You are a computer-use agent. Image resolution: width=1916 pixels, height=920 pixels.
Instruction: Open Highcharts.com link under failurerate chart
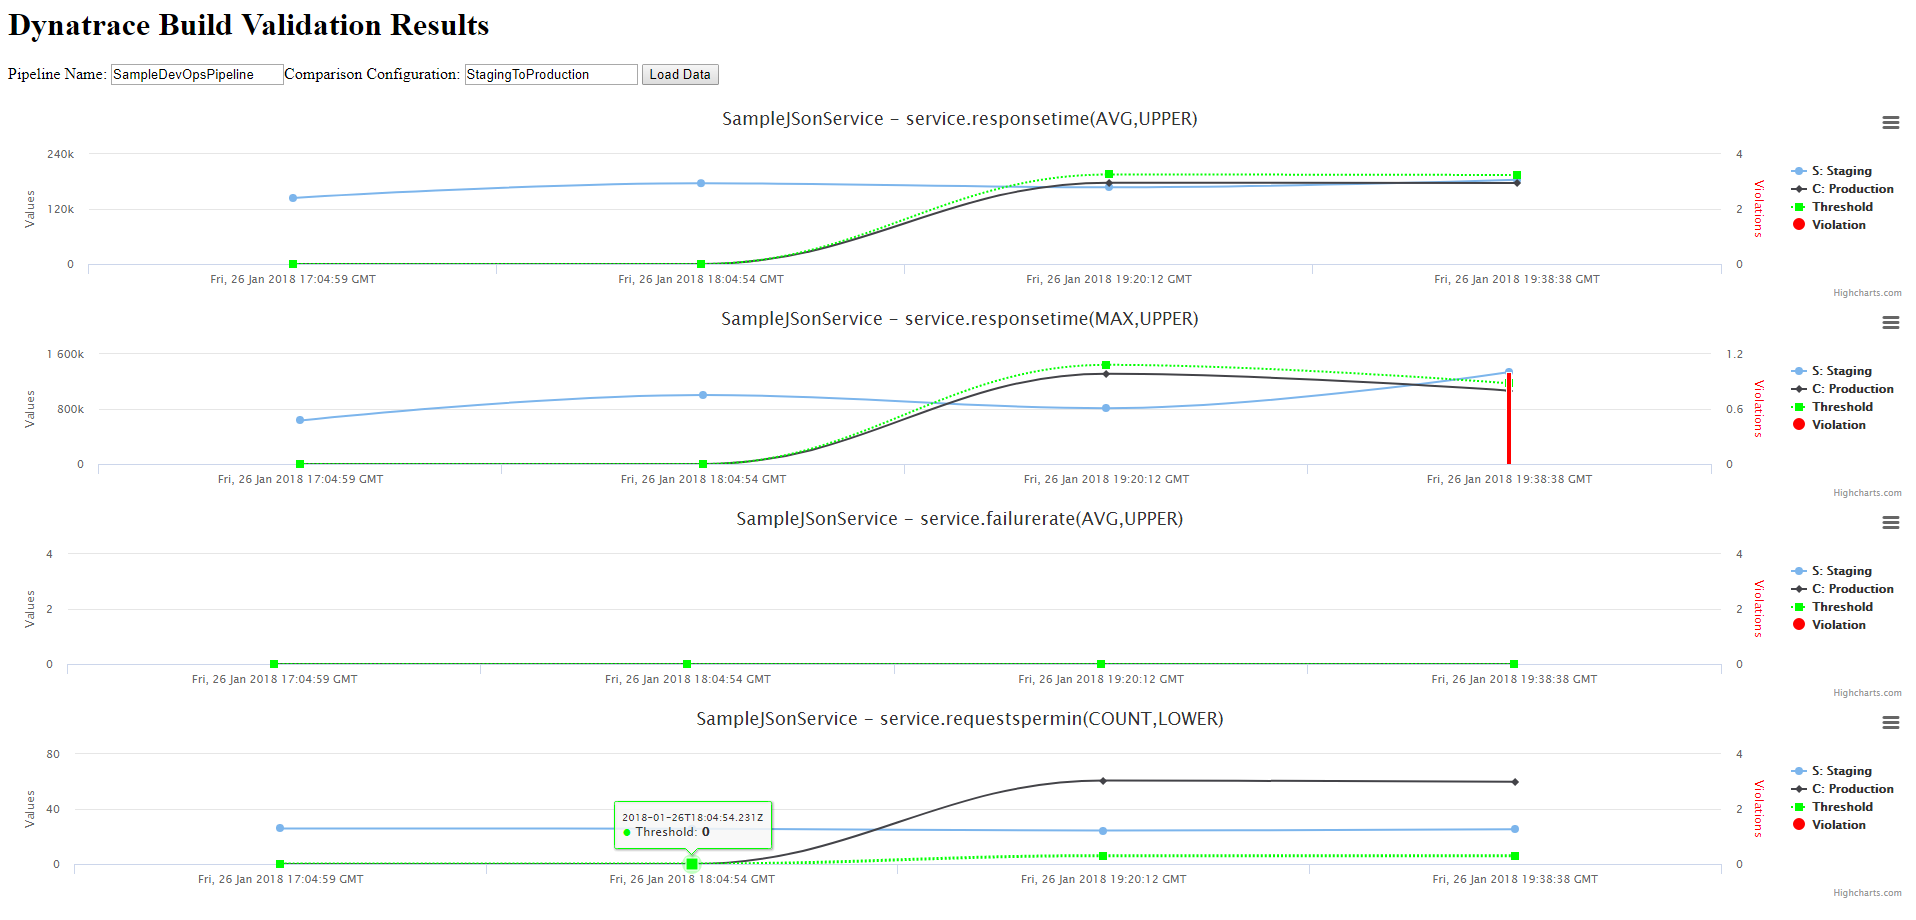(1867, 693)
